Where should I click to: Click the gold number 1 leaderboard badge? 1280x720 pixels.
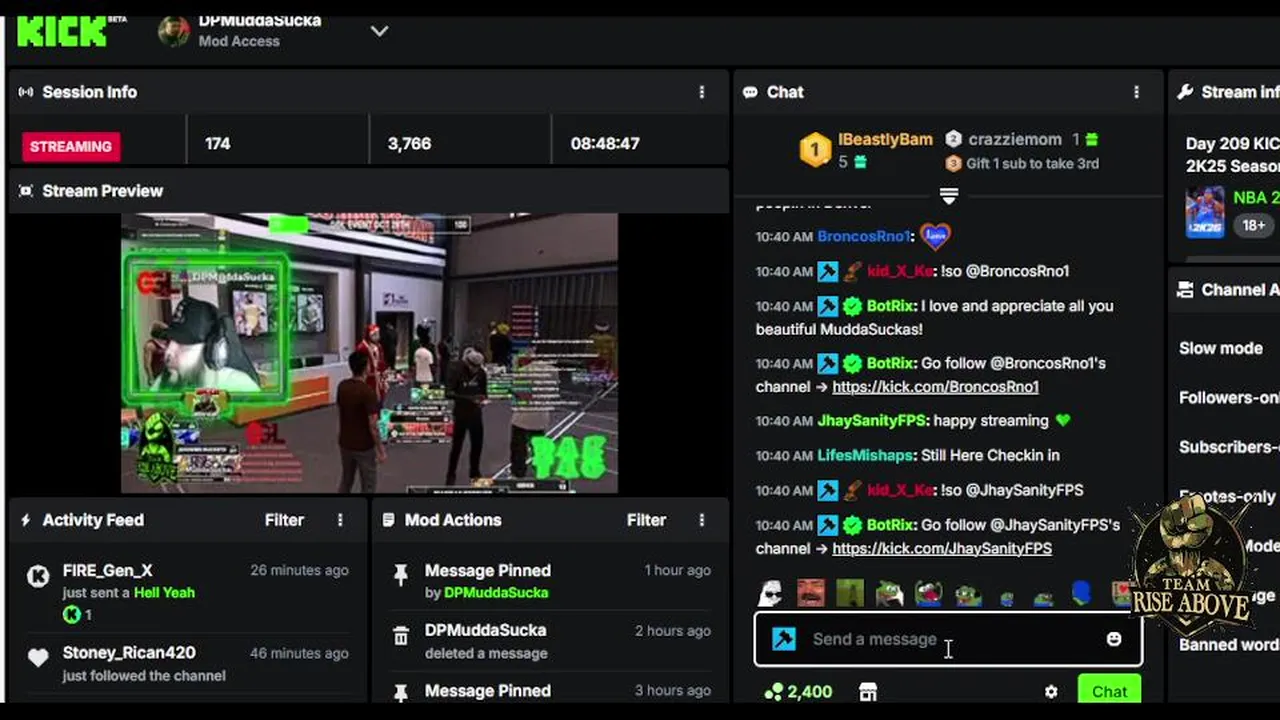pos(815,151)
